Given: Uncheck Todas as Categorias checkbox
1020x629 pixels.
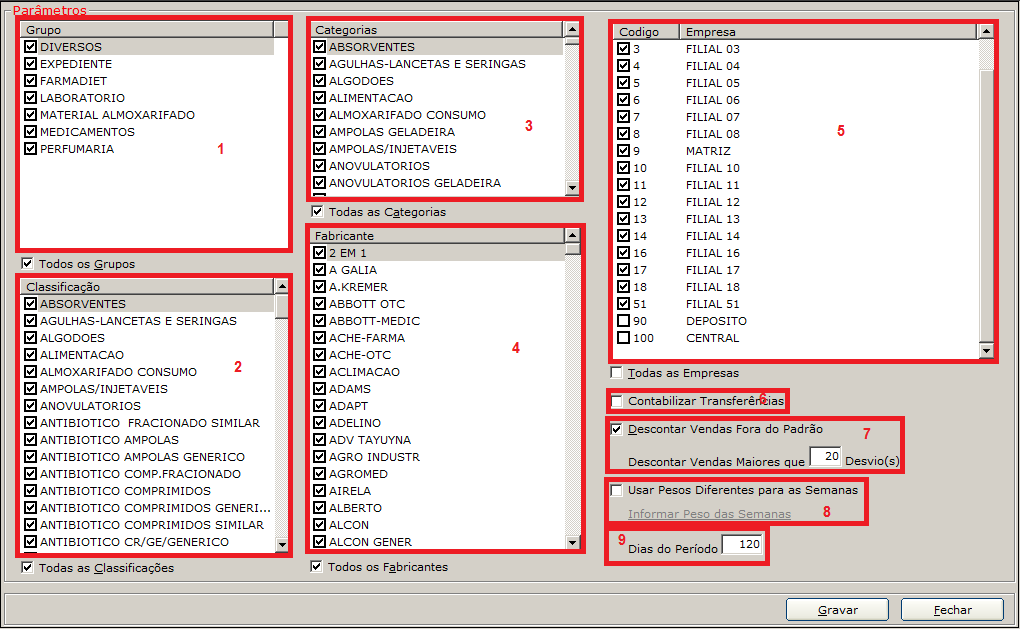Looking at the screenshot, I should 317,212.
